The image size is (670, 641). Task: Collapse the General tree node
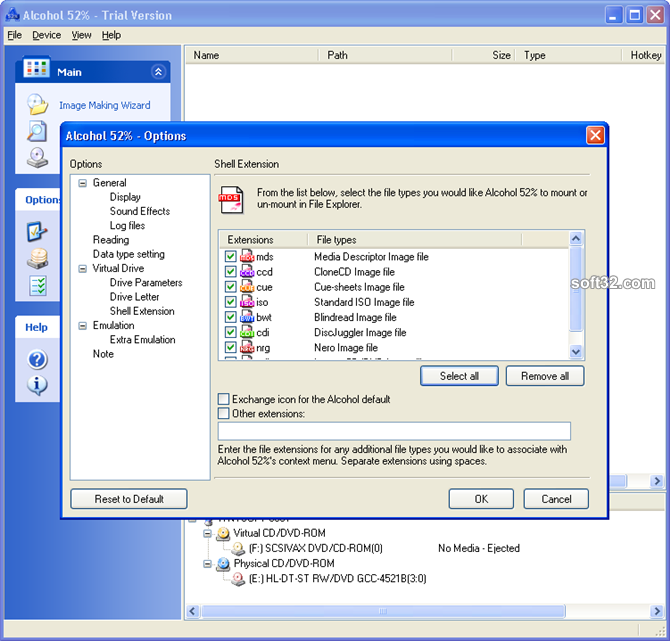(82, 183)
